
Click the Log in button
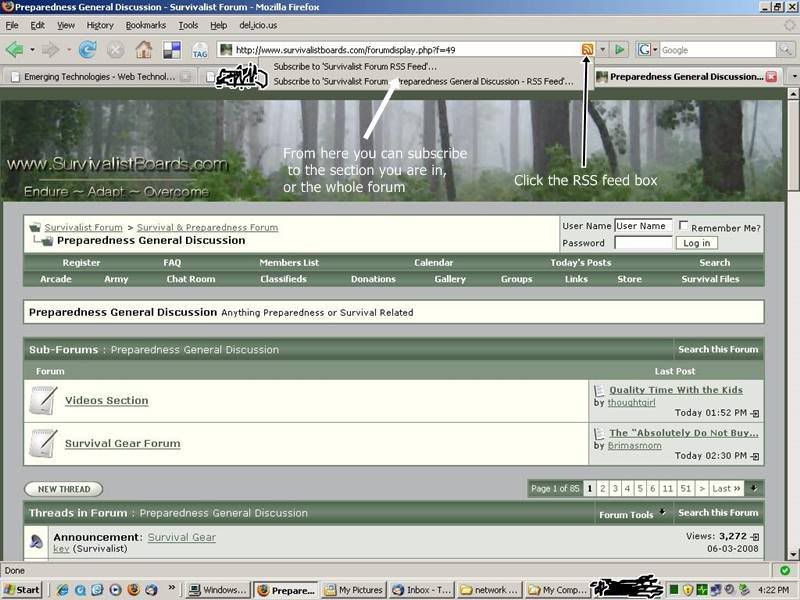(x=696, y=243)
